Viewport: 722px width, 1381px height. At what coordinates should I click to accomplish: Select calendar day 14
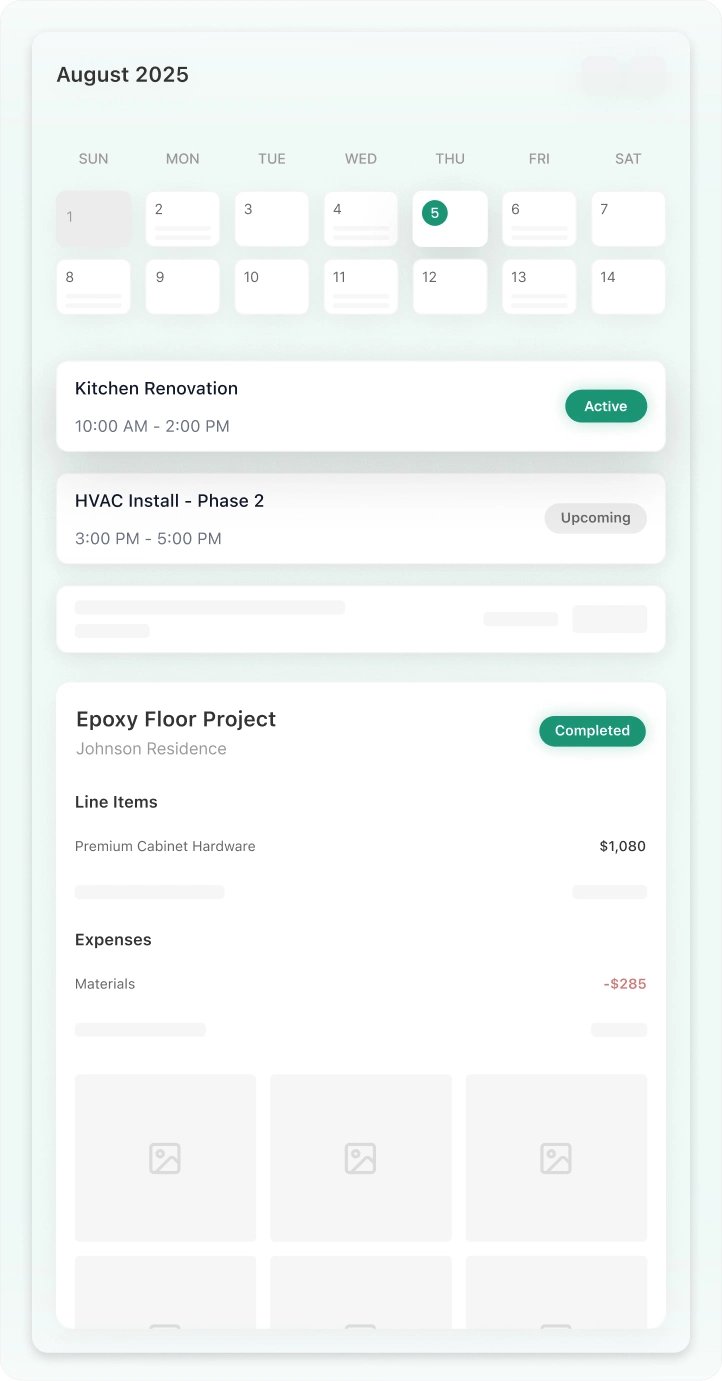click(x=628, y=286)
